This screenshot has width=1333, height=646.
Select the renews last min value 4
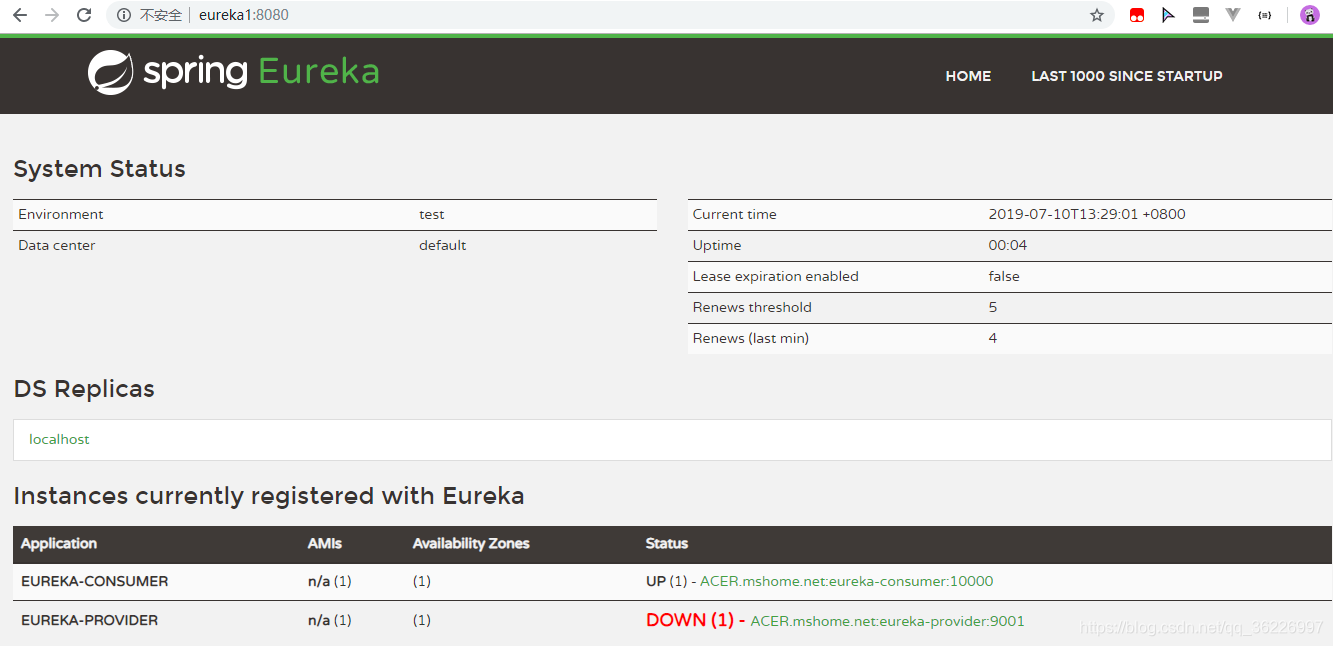click(993, 338)
